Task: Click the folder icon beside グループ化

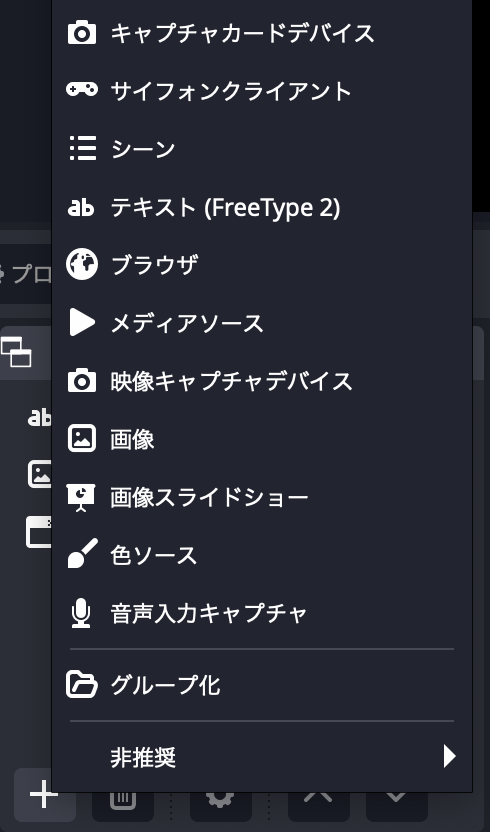Action: click(x=82, y=684)
